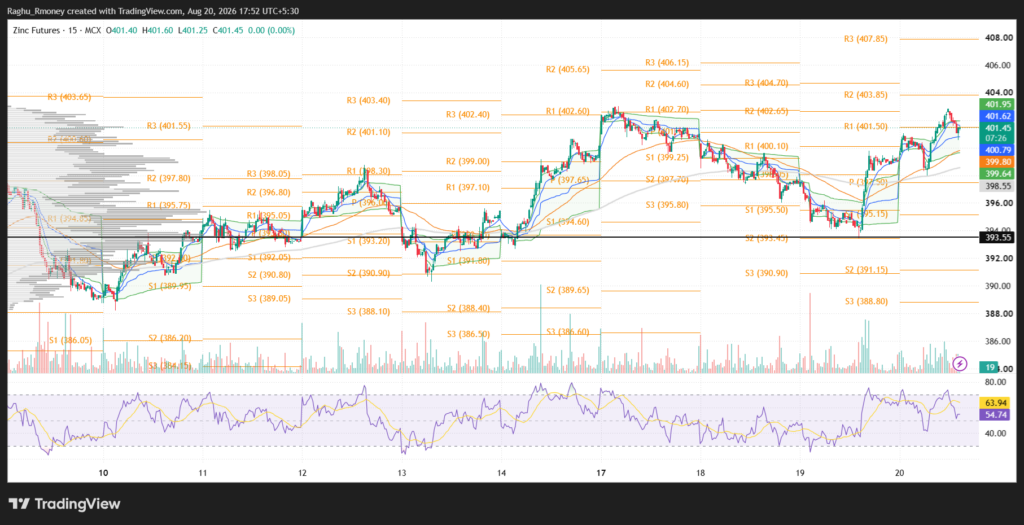Click date label 19 on time axis

(x=799, y=472)
